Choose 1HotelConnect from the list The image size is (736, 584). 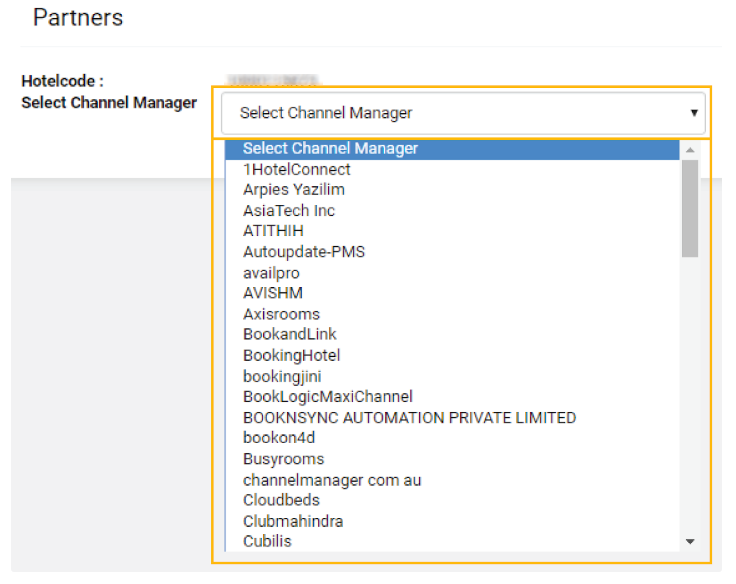click(x=452, y=169)
